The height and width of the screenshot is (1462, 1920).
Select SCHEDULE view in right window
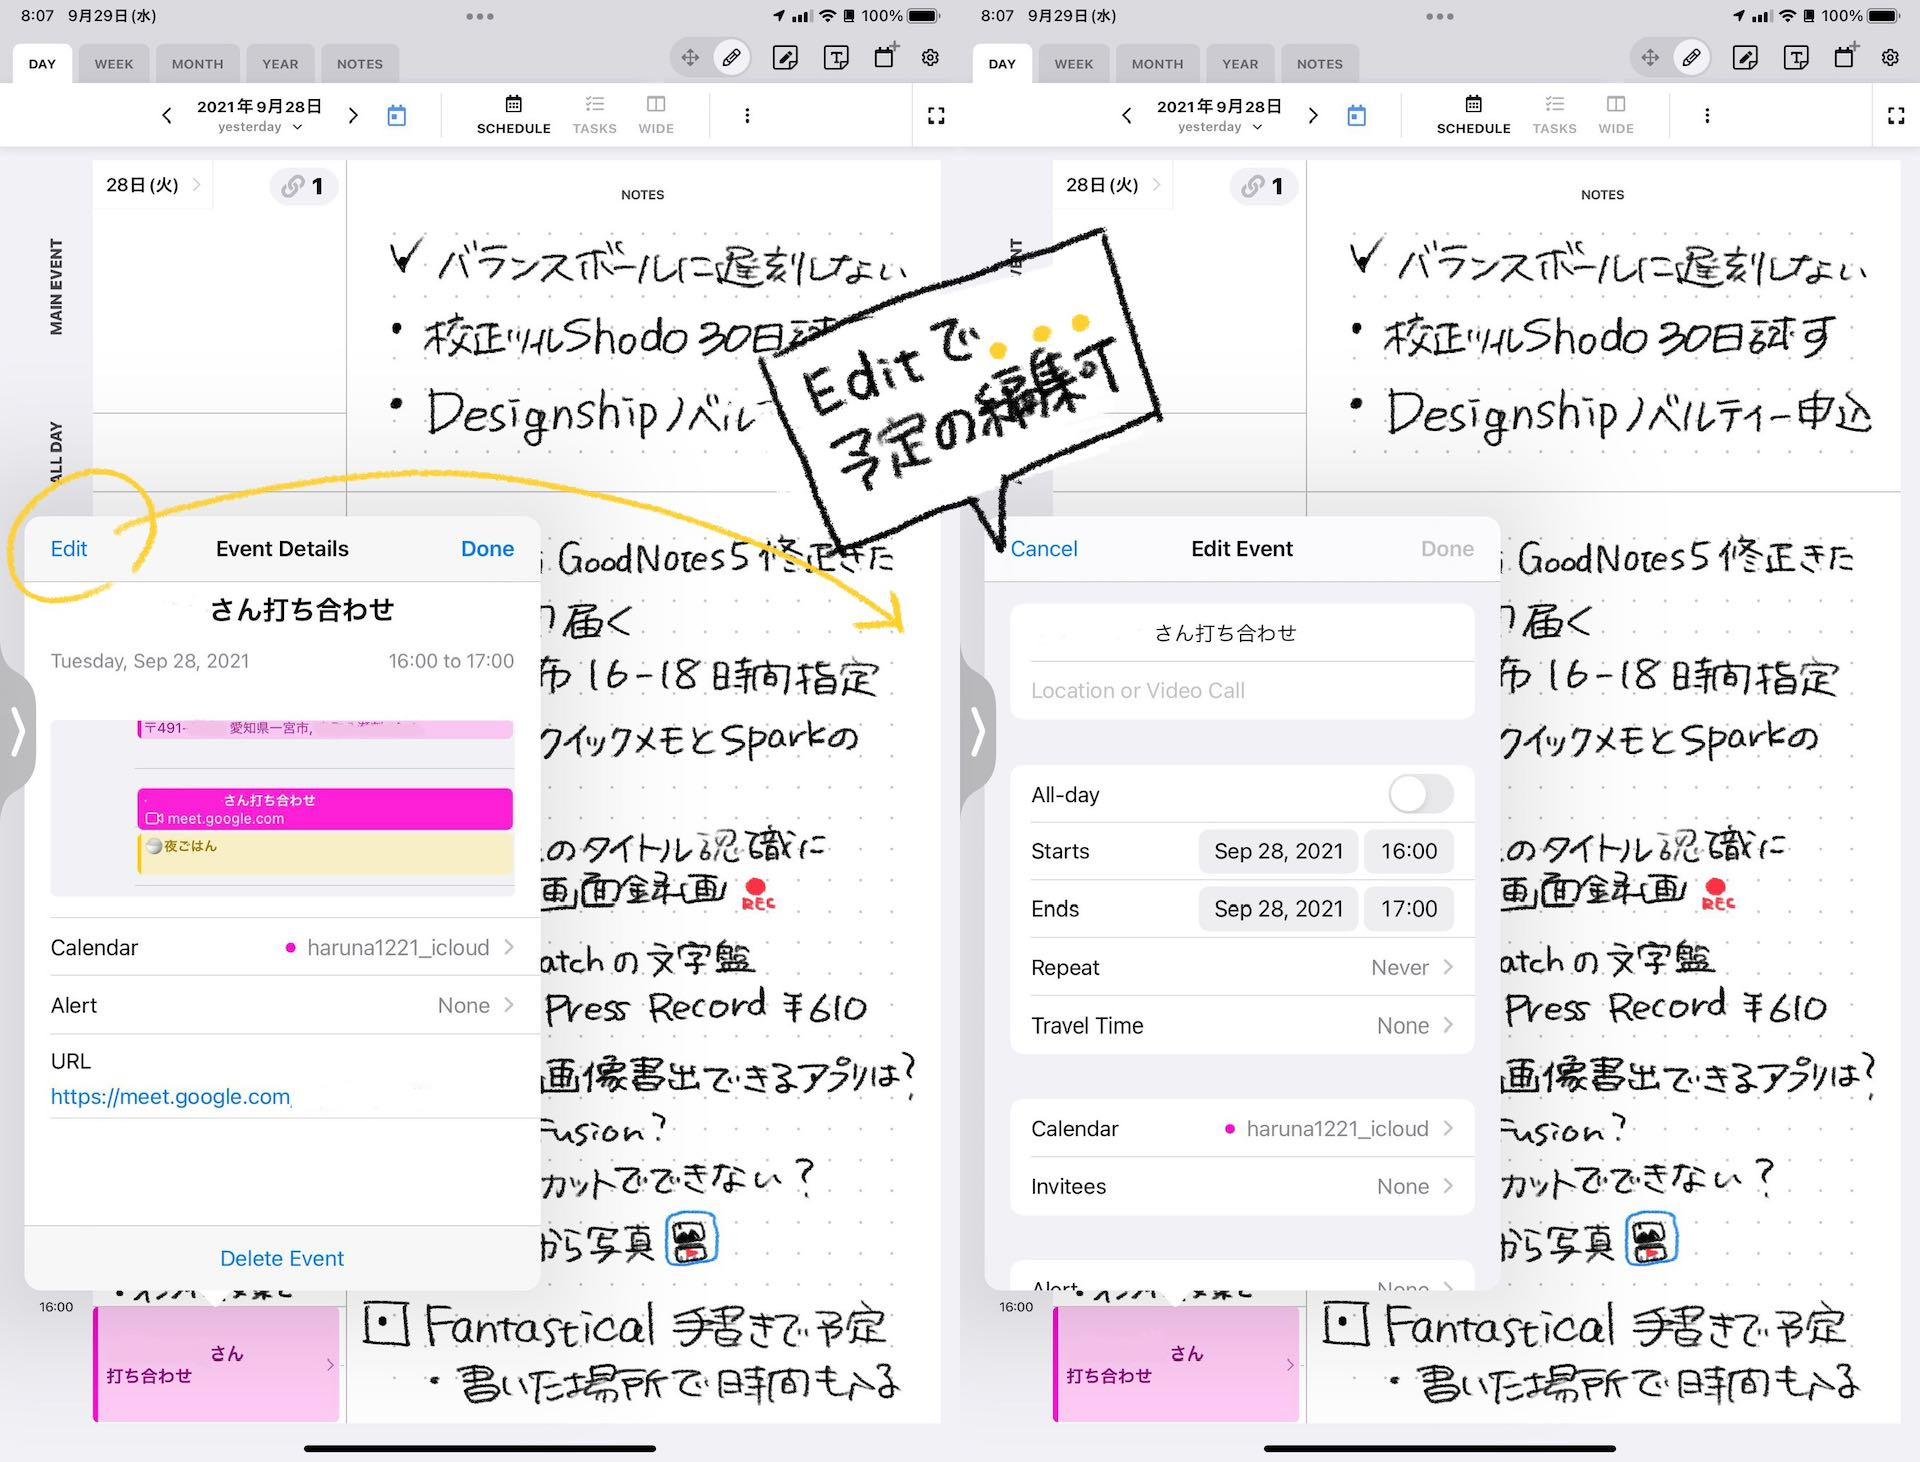point(1473,116)
